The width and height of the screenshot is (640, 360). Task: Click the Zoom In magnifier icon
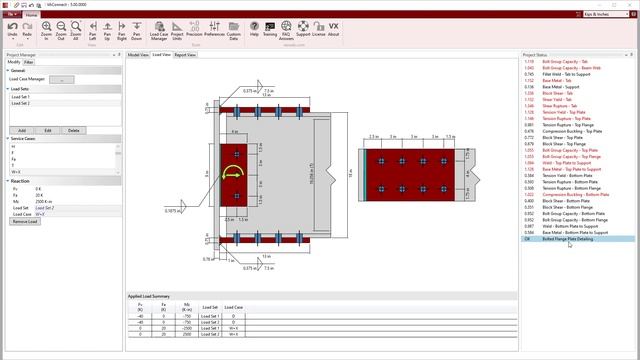tap(47, 27)
